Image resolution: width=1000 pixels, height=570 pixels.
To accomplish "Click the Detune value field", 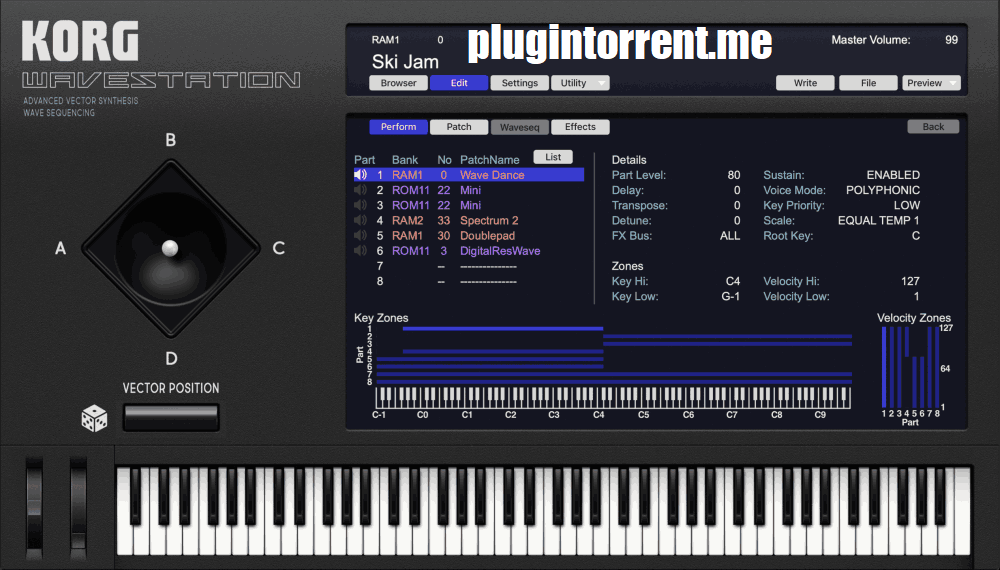I will click(737, 221).
